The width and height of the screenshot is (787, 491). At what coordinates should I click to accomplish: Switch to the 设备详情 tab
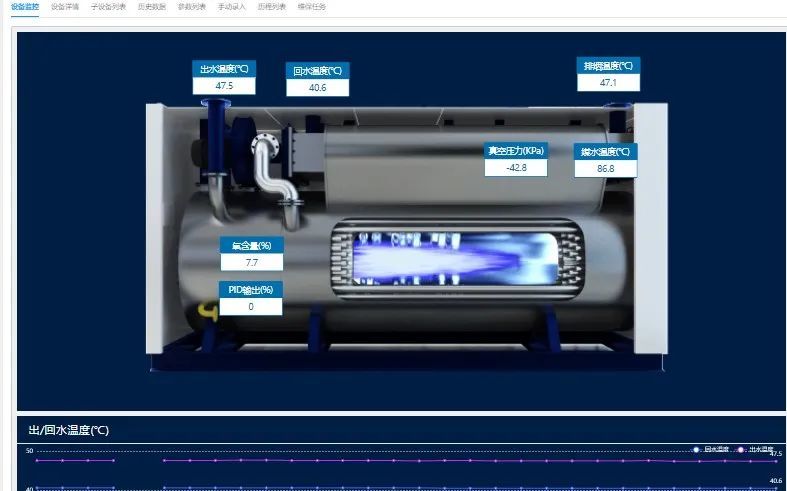tap(65, 6)
